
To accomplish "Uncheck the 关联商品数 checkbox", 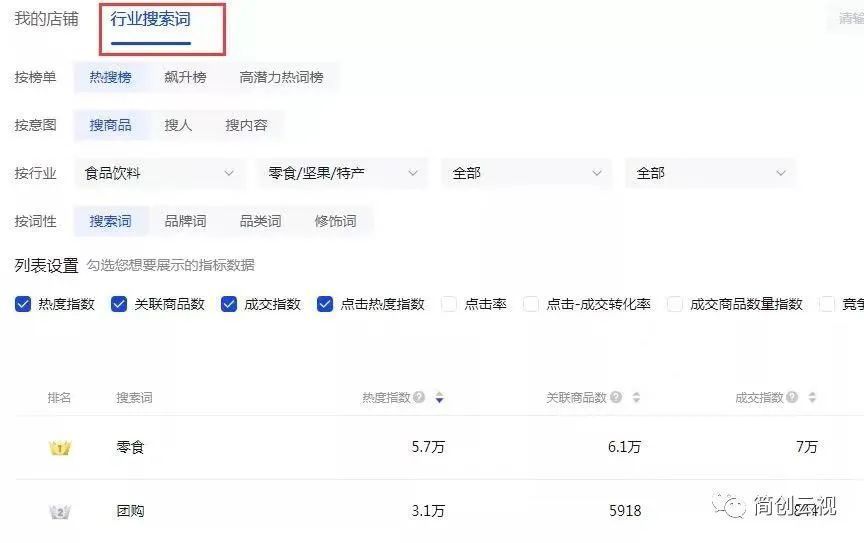I will coord(119,304).
